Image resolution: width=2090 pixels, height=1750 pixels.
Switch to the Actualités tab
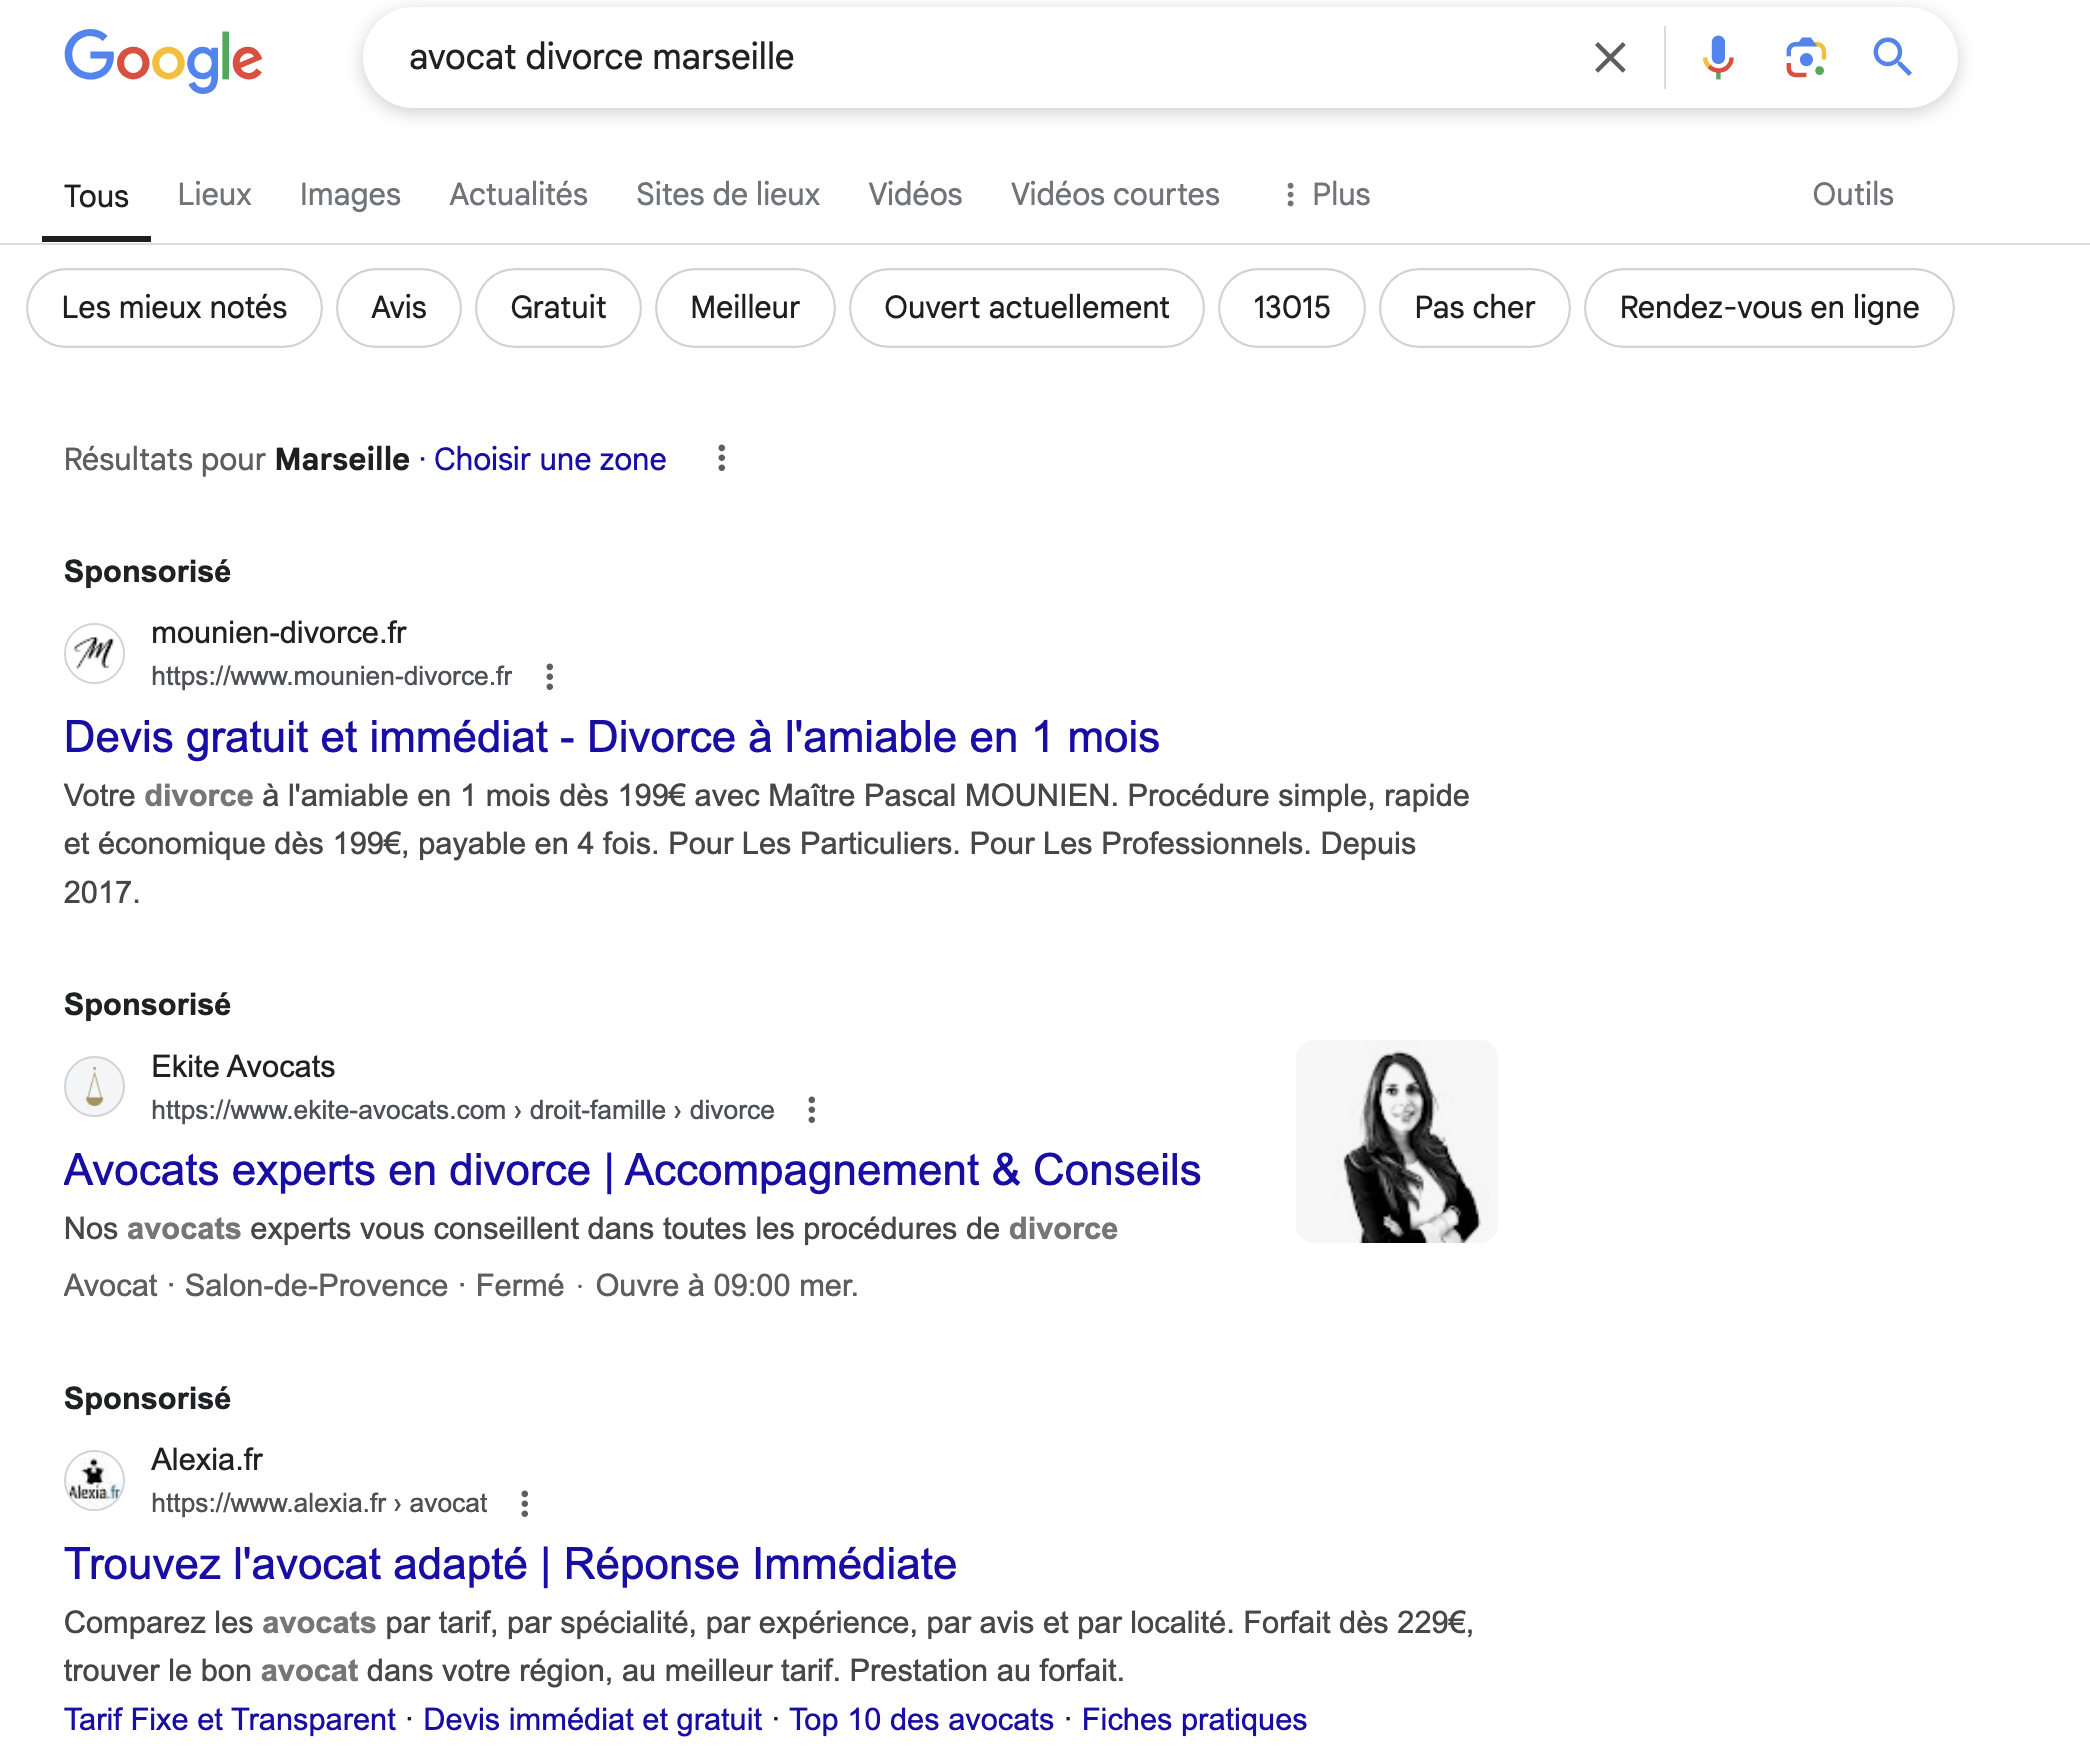[x=518, y=195]
